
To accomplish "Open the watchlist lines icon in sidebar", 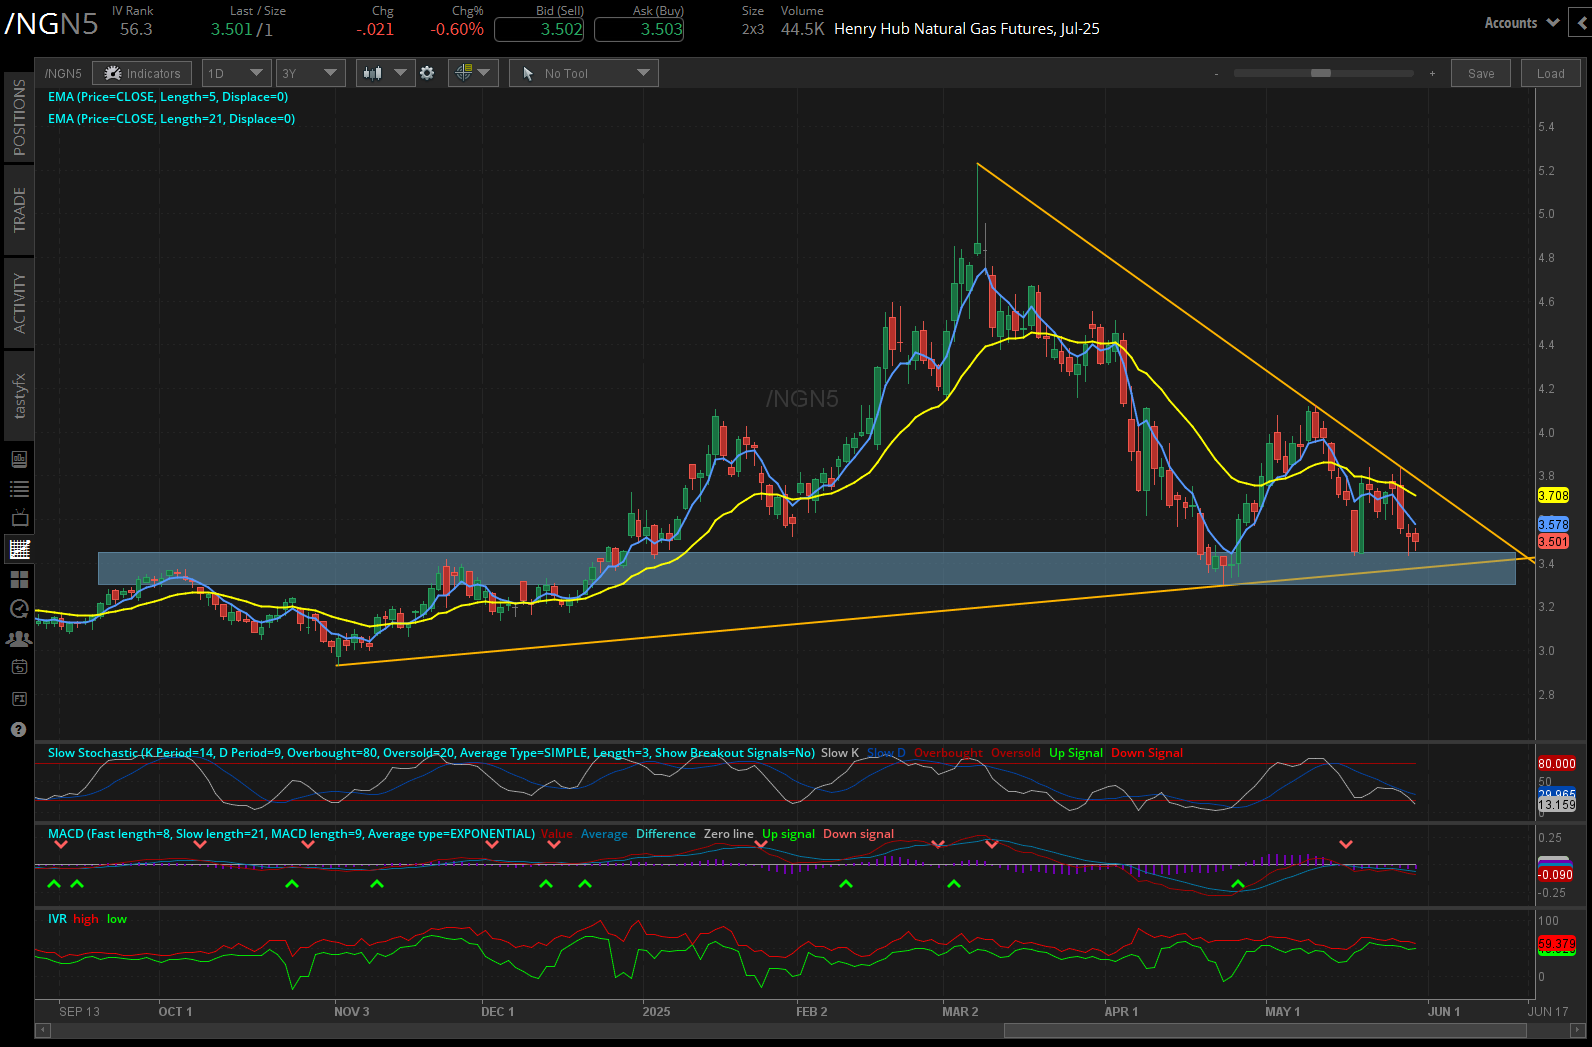I will [x=19, y=489].
